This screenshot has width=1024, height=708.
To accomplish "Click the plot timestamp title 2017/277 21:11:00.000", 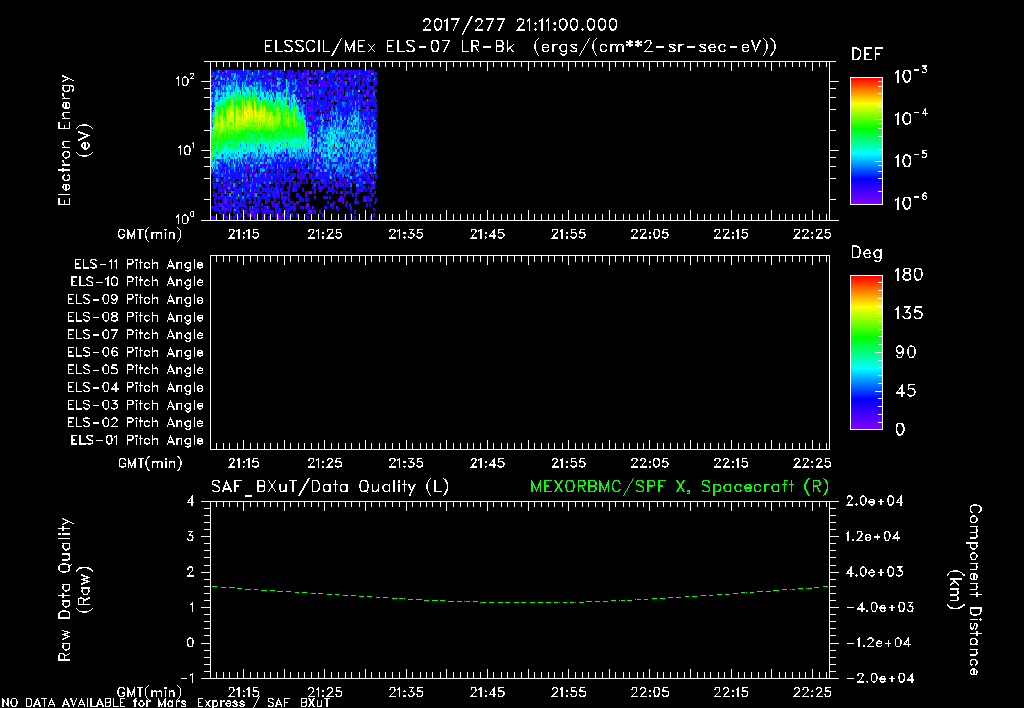I will [520, 25].
